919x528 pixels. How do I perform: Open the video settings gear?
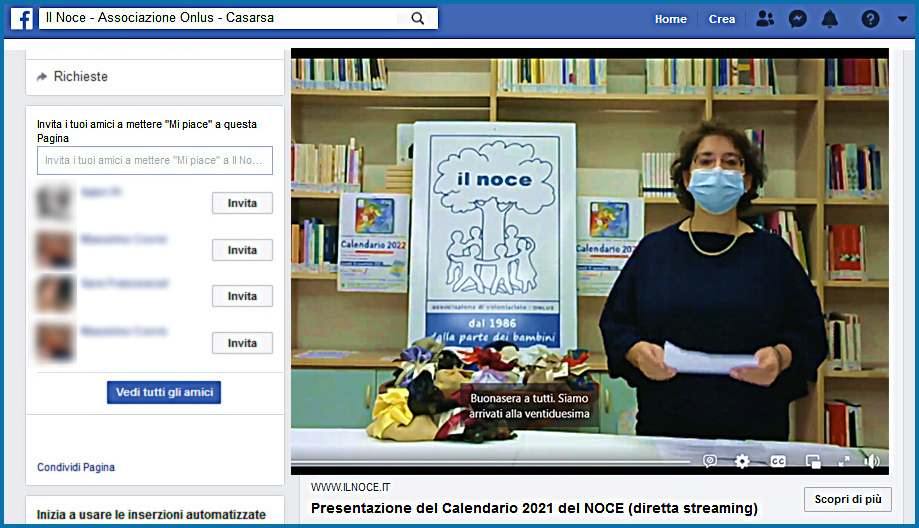pos(742,461)
